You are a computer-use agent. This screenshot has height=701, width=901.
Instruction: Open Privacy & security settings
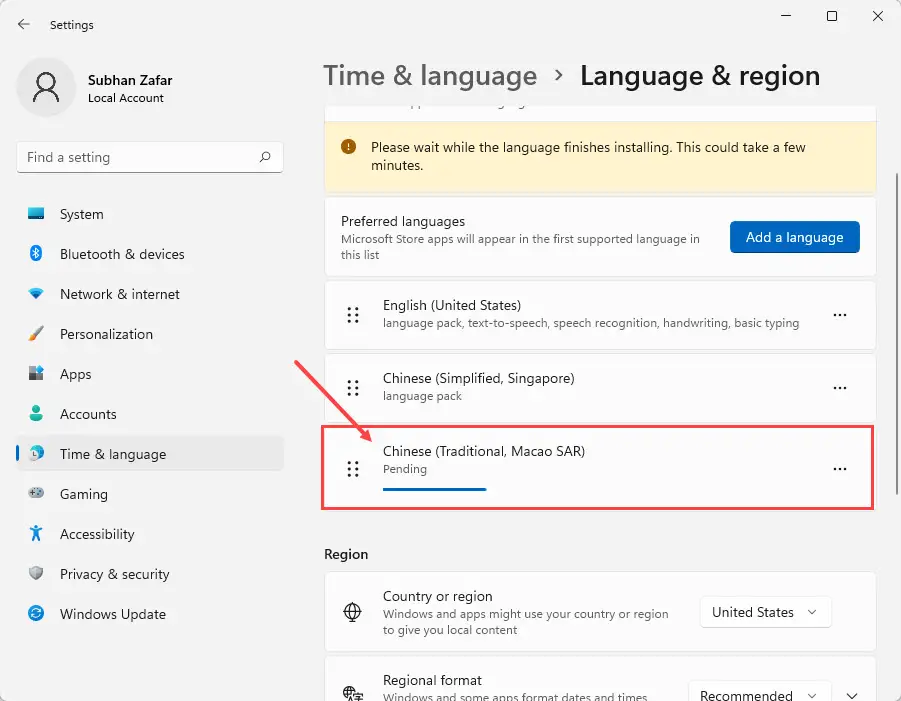click(150, 573)
